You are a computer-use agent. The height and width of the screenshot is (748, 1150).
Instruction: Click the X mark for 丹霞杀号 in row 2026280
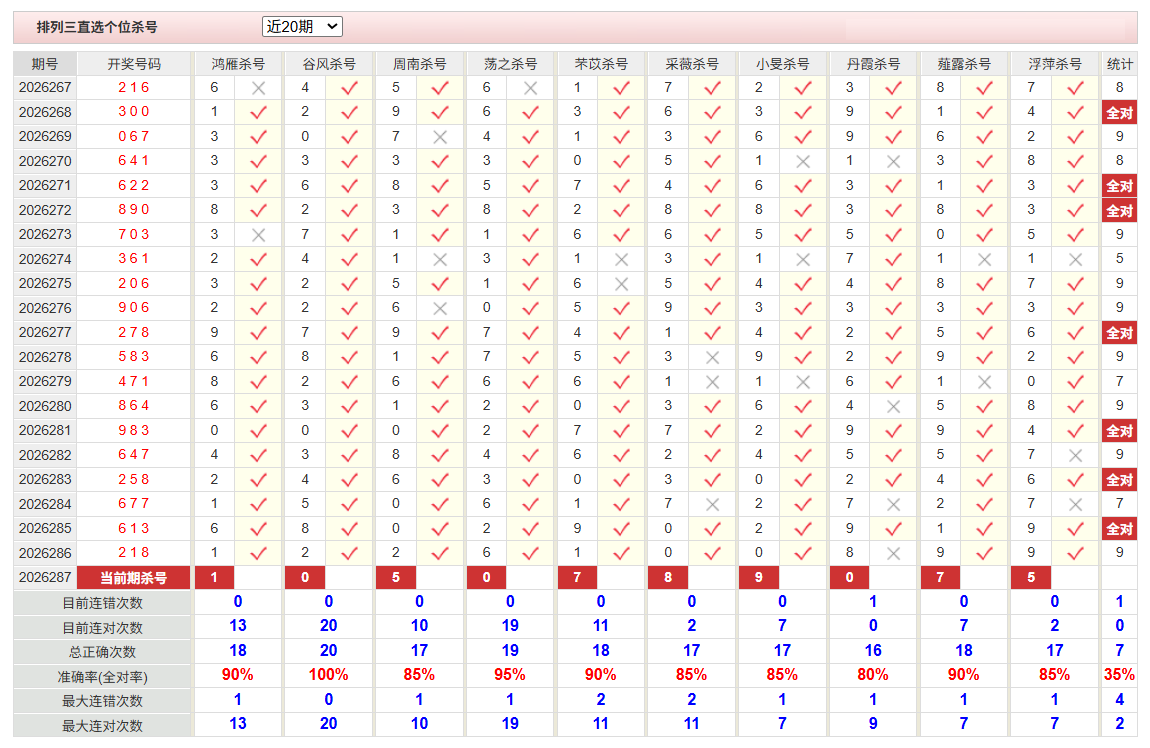click(893, 406)
